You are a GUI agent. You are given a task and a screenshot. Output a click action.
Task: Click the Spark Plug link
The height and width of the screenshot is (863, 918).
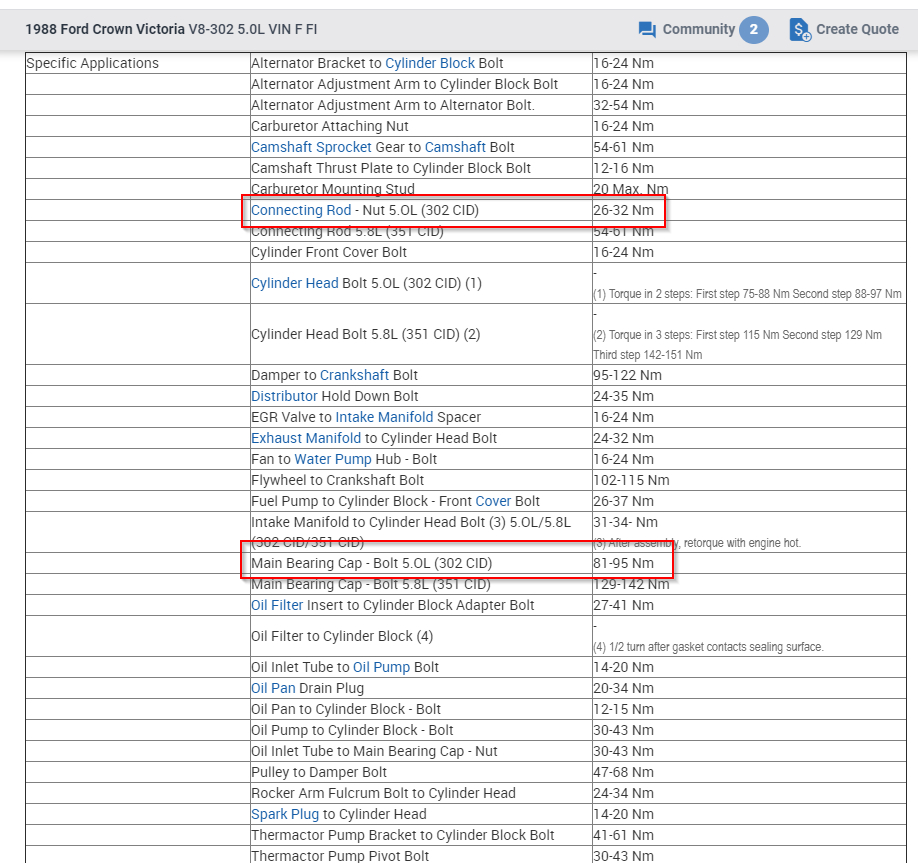click(x=285, y=814)
